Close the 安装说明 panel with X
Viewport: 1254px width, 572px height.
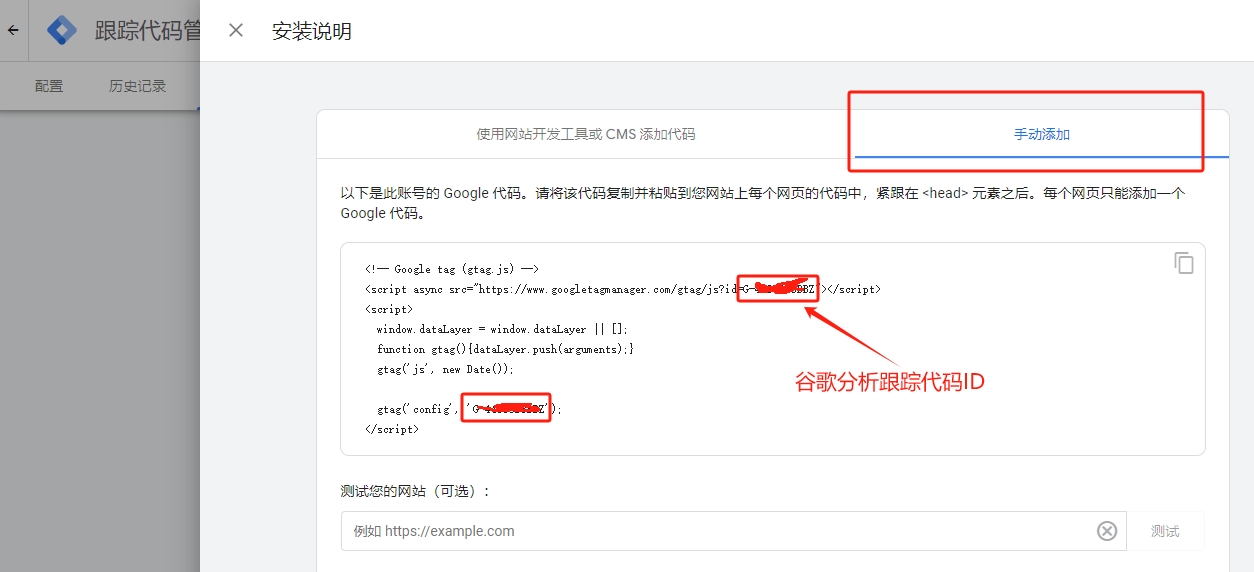(236, 30)
